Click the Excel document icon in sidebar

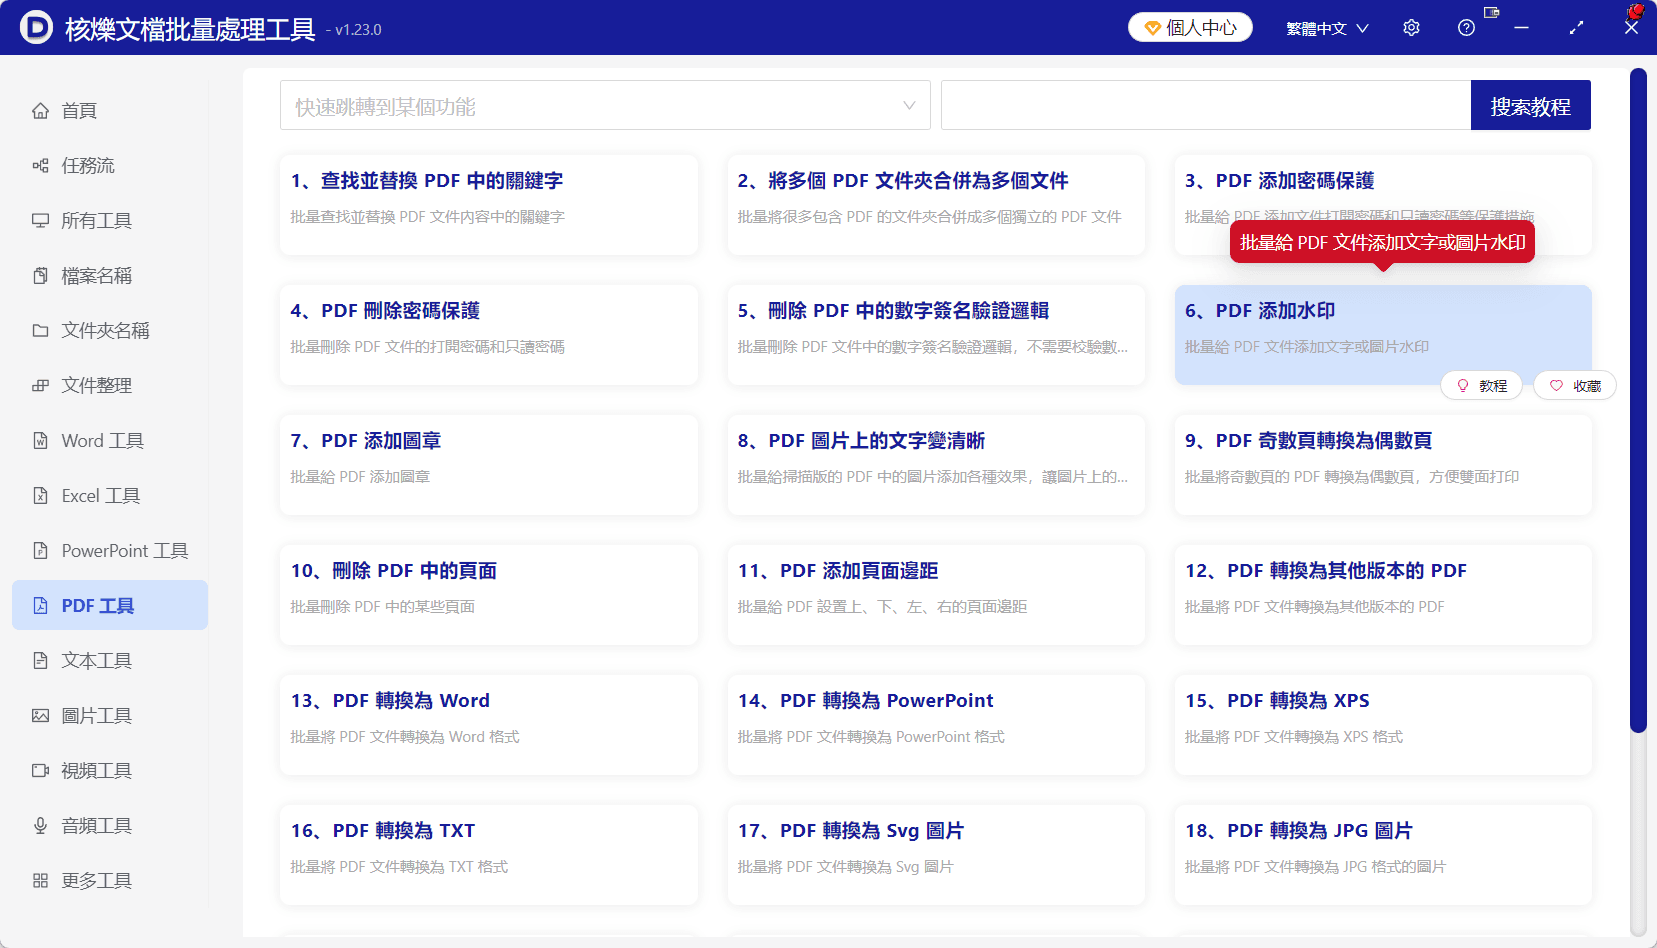pyautogui.click(x=40, y=495)
